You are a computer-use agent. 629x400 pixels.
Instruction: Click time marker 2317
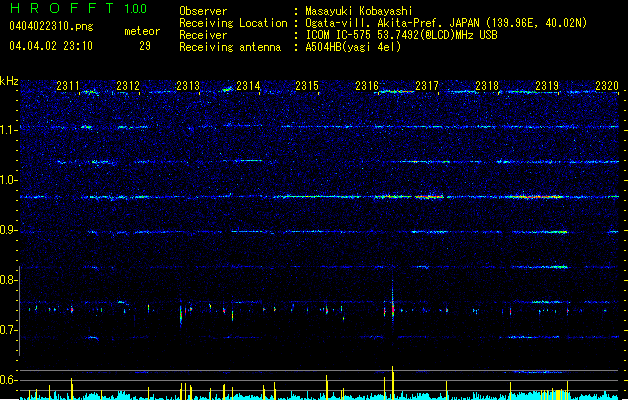[427, 85]
